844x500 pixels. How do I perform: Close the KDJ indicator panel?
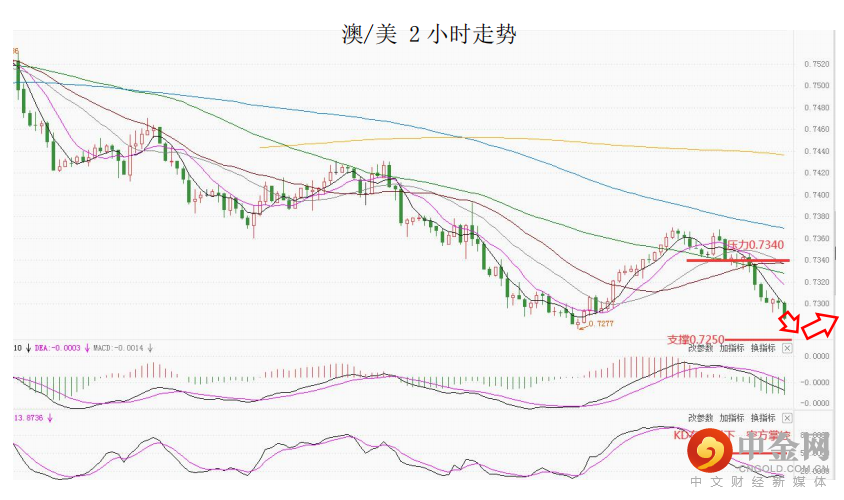tap(787, 418)
